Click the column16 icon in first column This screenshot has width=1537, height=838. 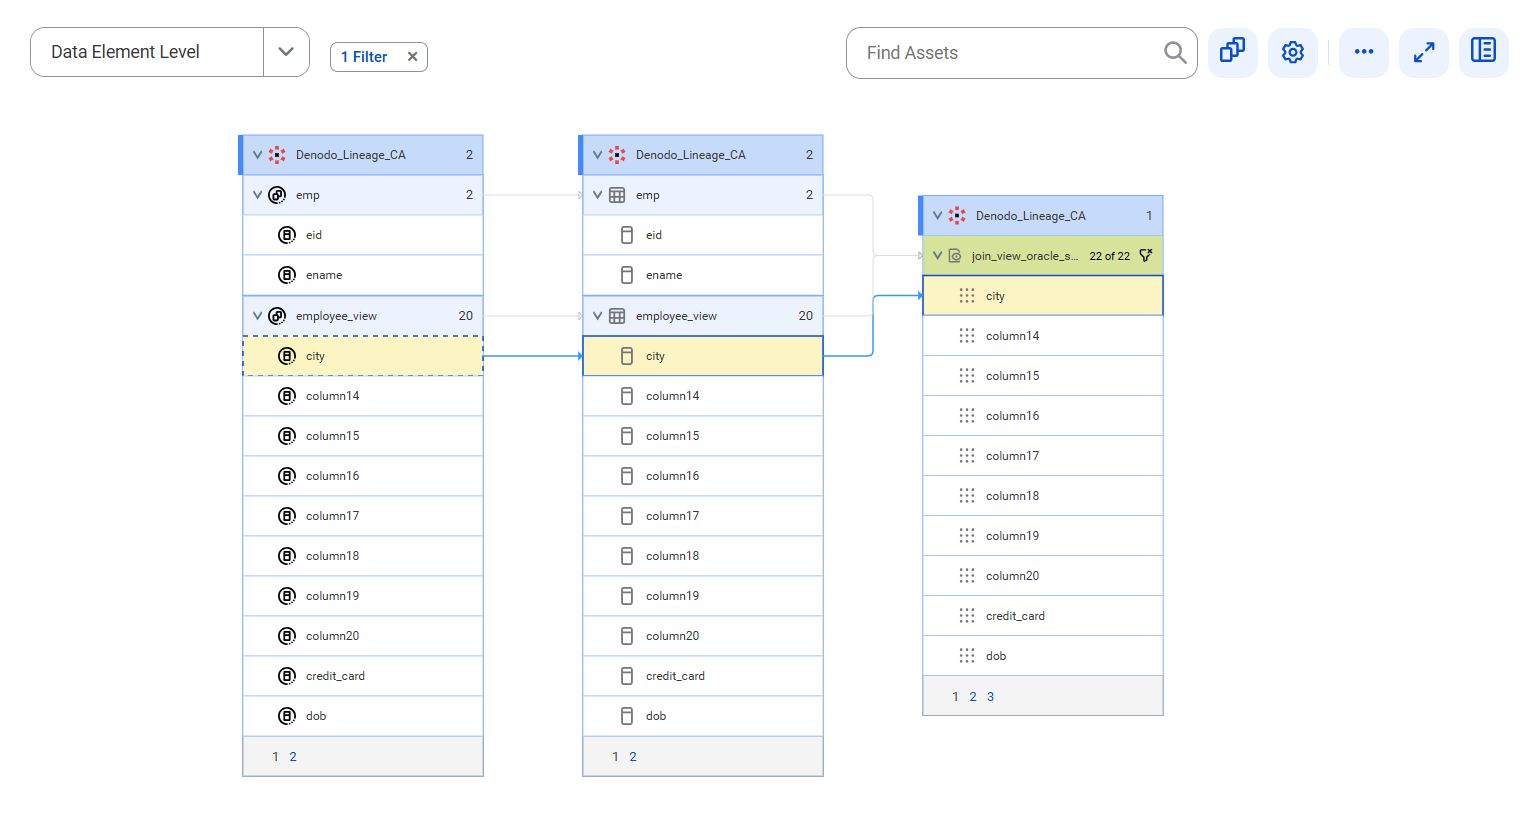tap(287, 476)
